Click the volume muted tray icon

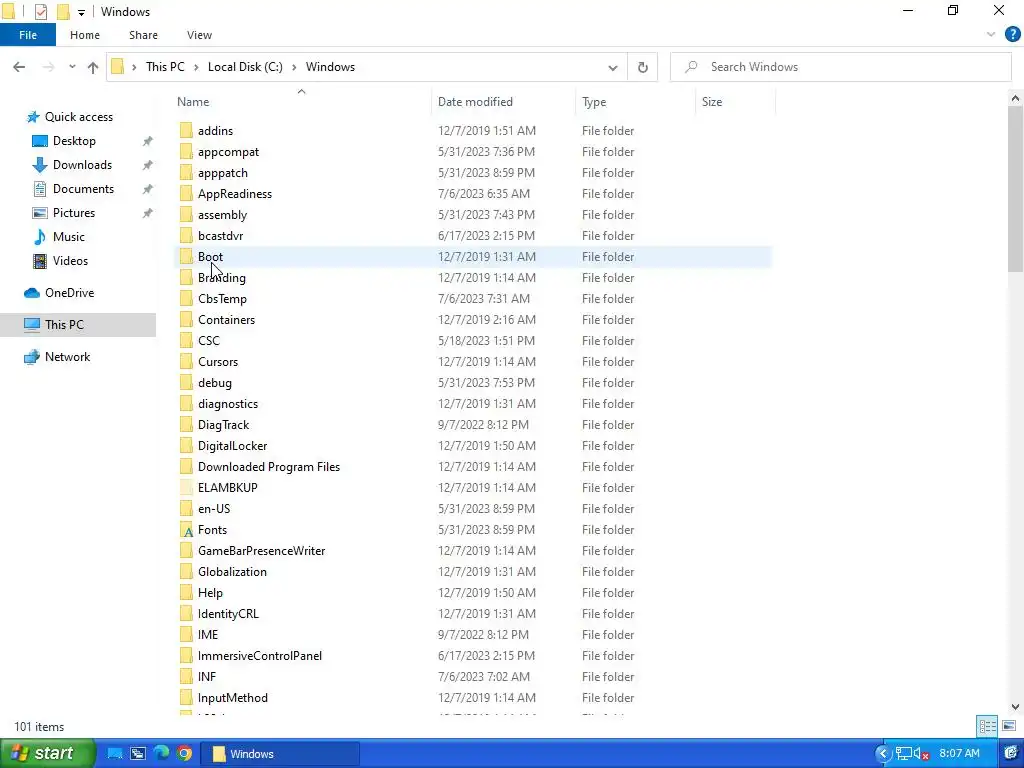921,754
